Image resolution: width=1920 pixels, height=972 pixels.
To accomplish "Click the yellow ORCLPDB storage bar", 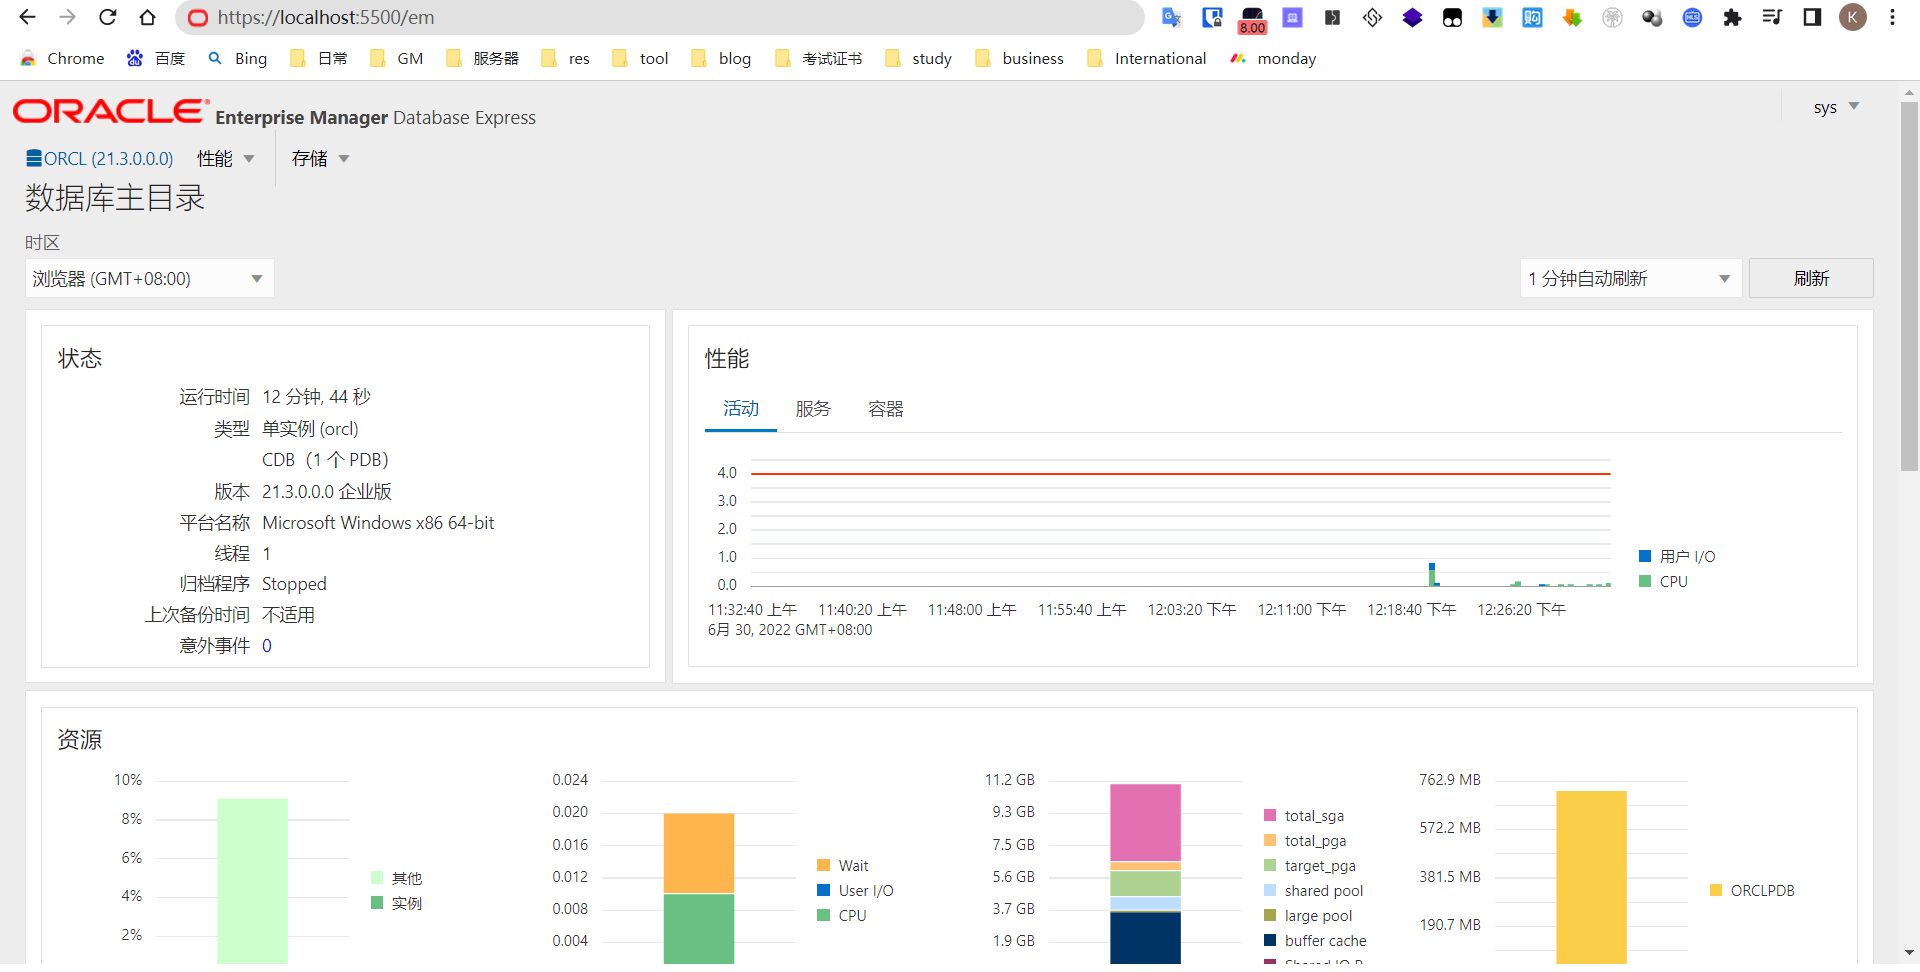I will coord(1591,877).
